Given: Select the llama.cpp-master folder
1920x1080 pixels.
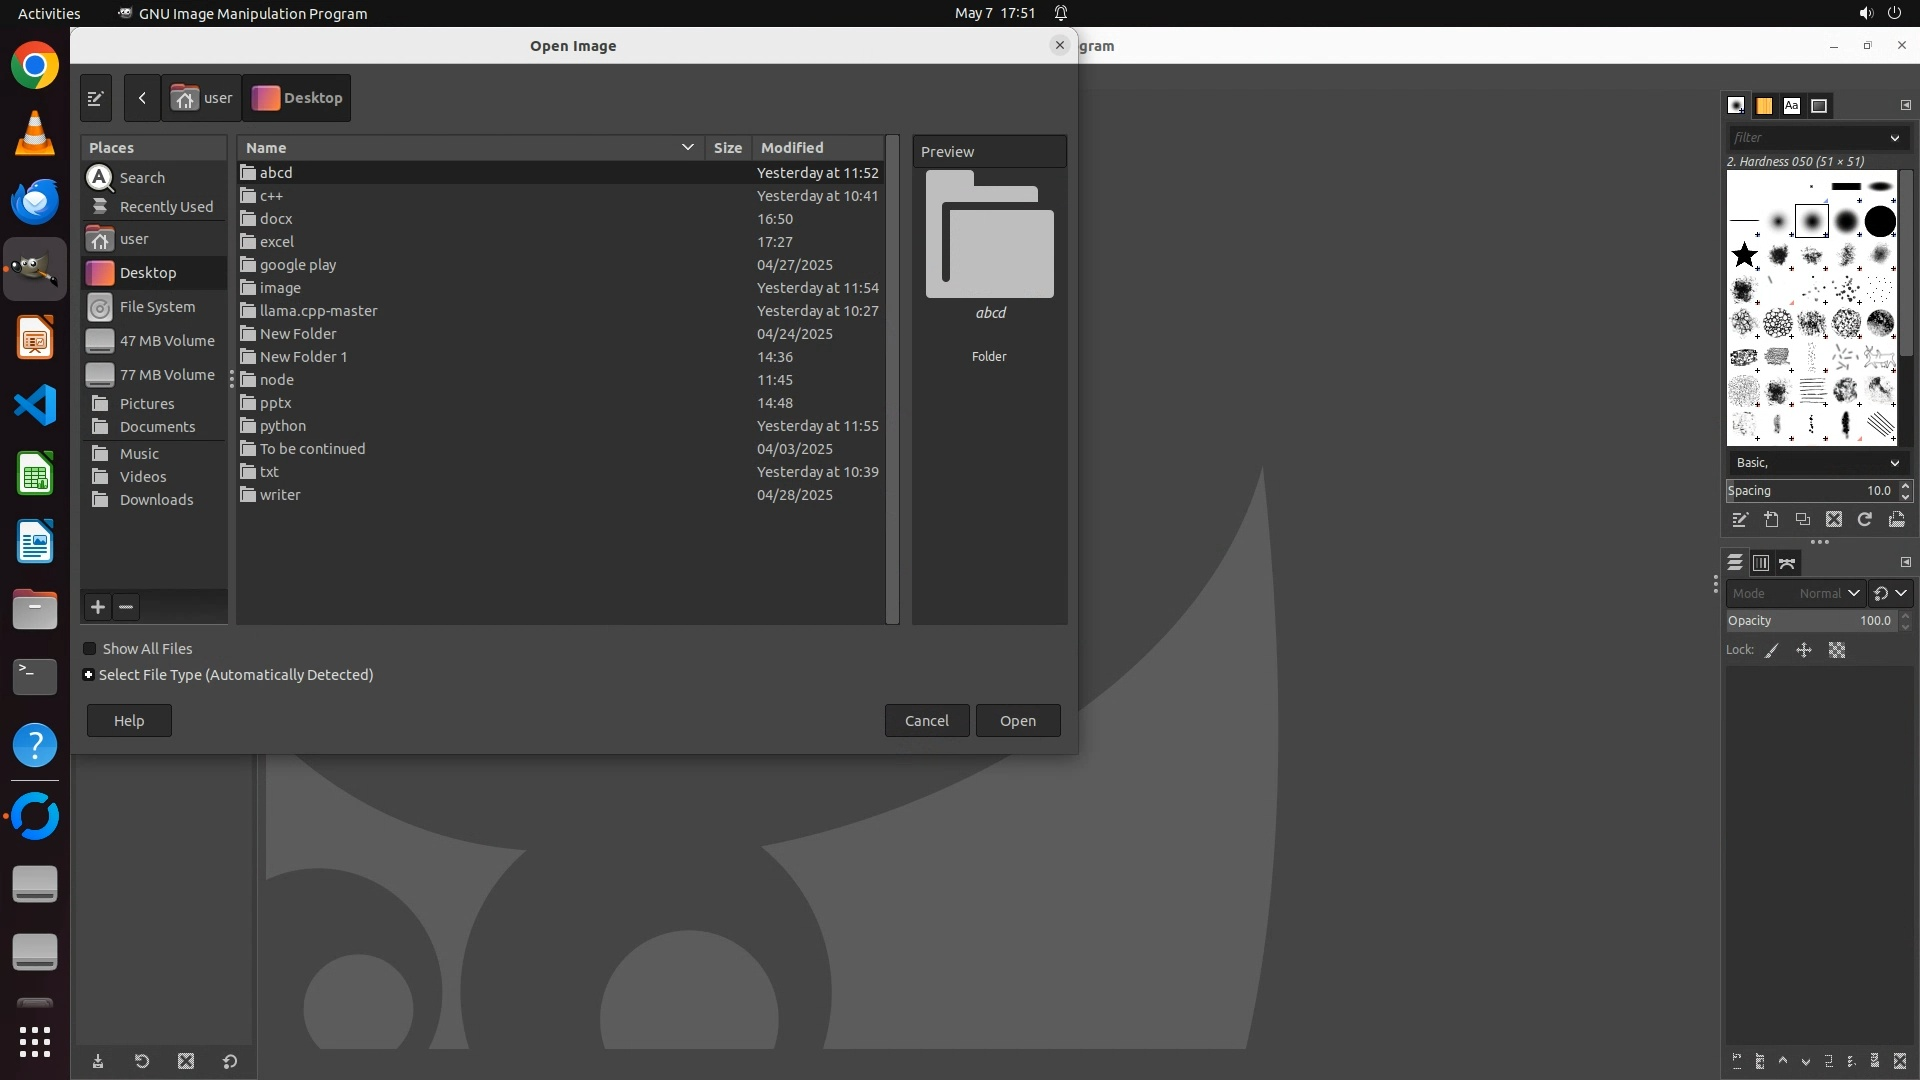Looking at the screenshot, I should click(x=318, y=311).
